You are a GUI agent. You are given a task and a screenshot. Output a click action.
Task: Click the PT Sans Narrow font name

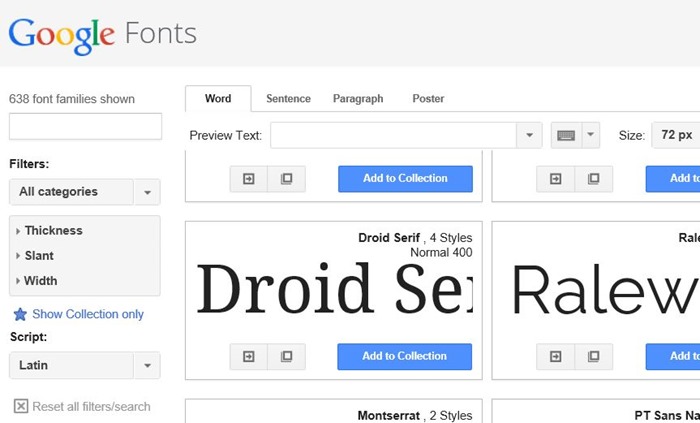tap(667, 415)
